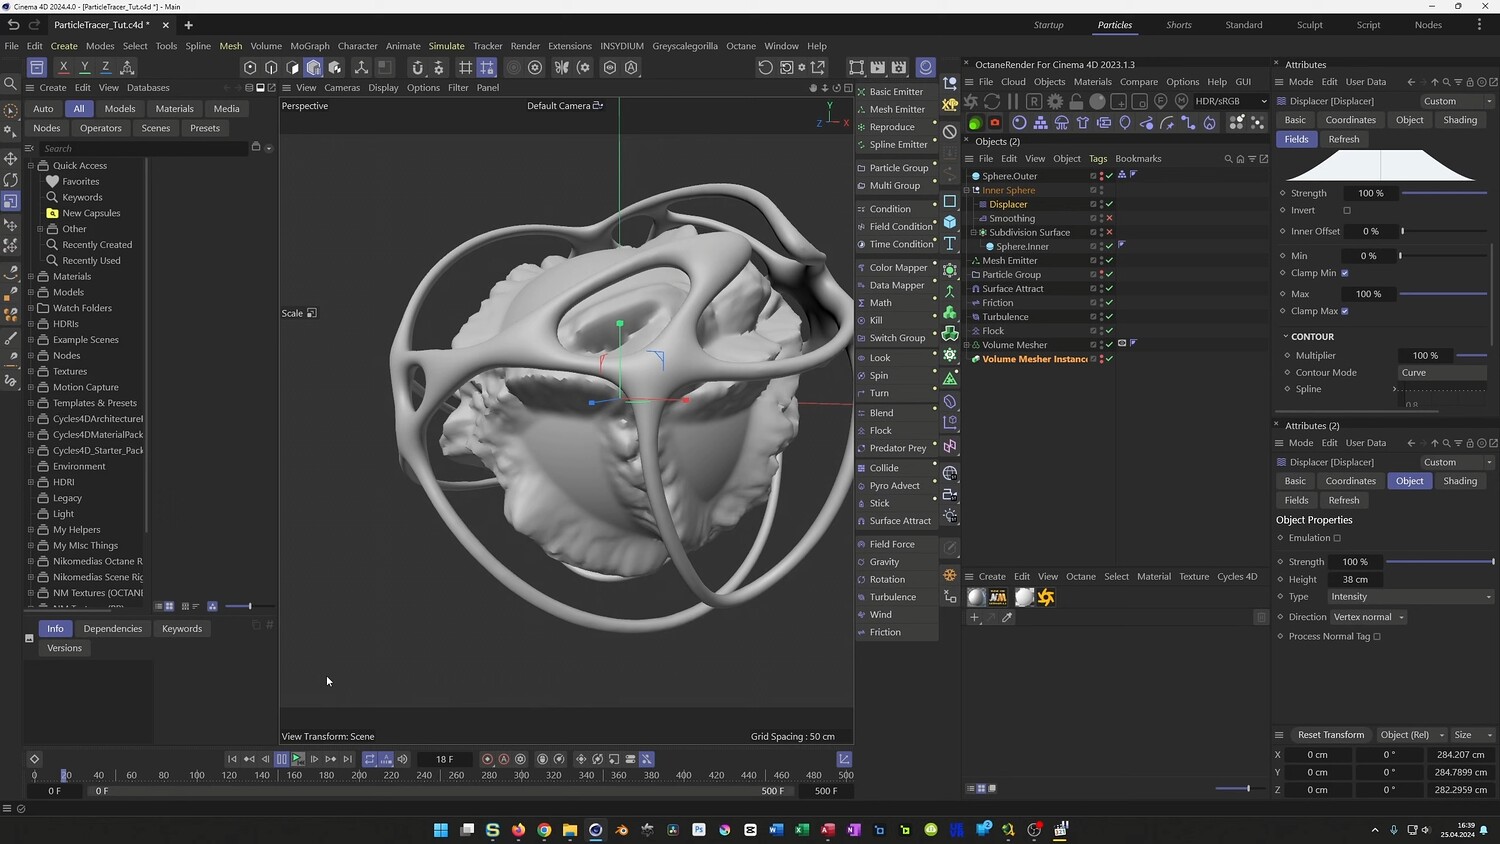The height and width of the screenshot is (844, 1500).
Task: Select the Models tab in the asset browser
Action: (x=120, y=109)
